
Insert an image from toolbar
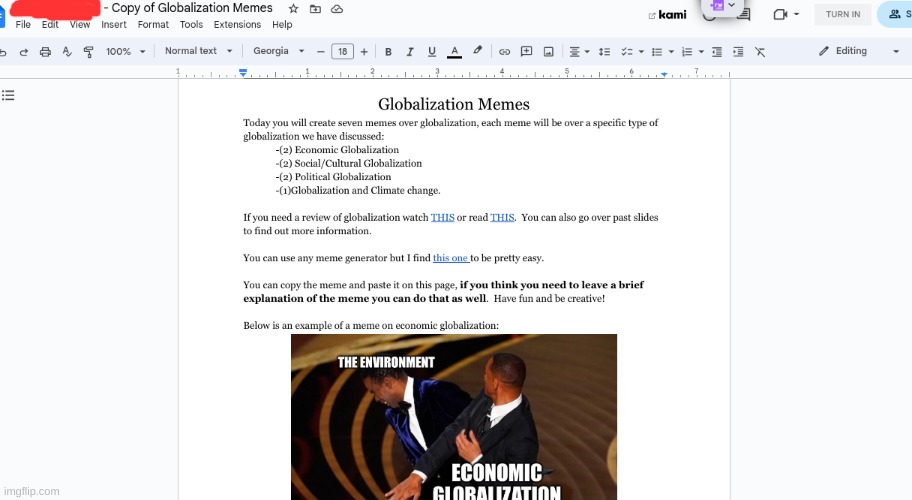(x=548, y=52)
